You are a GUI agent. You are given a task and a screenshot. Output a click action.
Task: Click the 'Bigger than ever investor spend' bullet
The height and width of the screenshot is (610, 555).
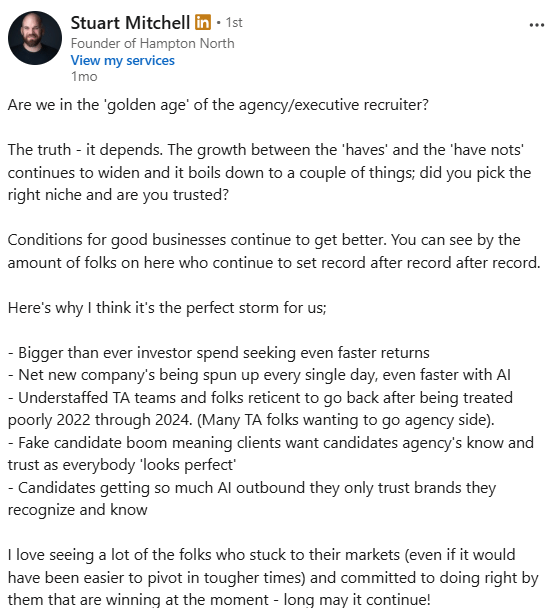[219, 353]
